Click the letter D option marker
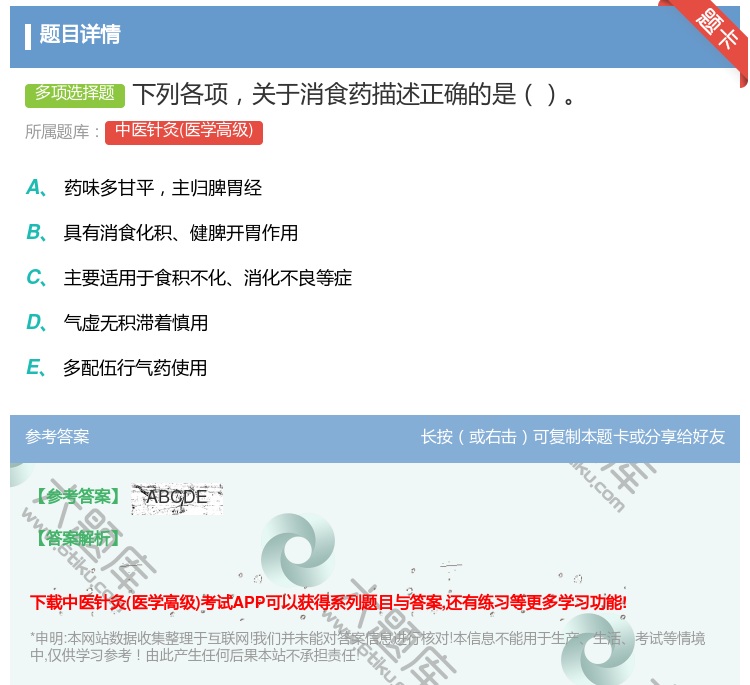Screen dimensions: 750x685 click(36, 322)
